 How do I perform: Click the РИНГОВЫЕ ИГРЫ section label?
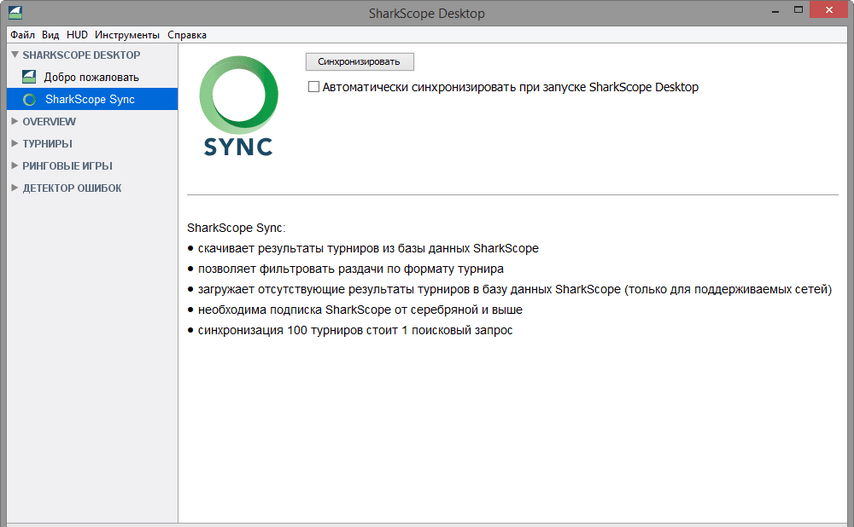[68, 166]
